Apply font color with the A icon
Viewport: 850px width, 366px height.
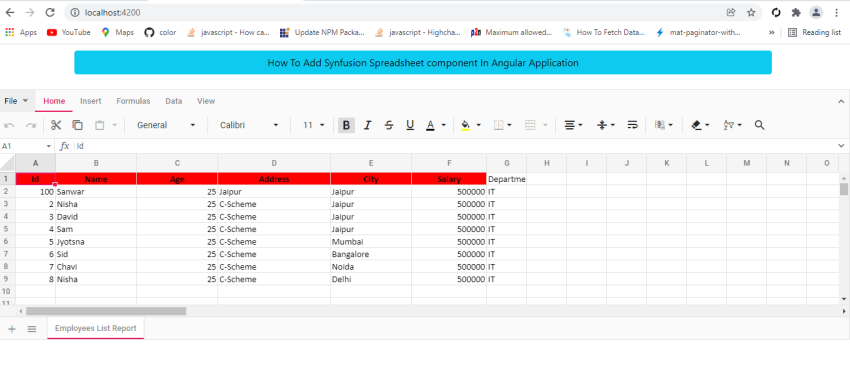[x=430, y=125]
